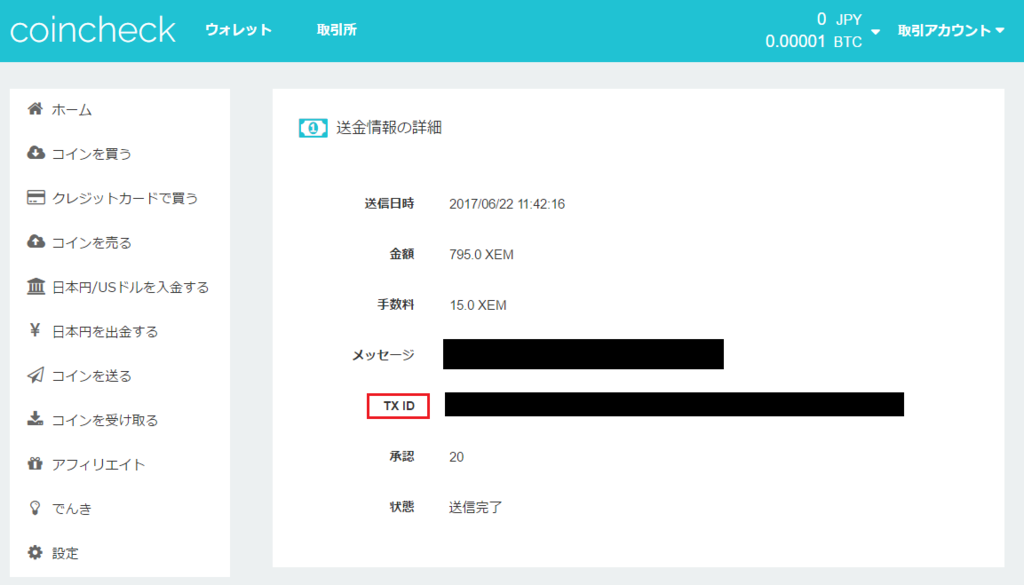1024x585 pixels.
Task: Click the bank building icon for deposits
Action: tap(36, 287)
